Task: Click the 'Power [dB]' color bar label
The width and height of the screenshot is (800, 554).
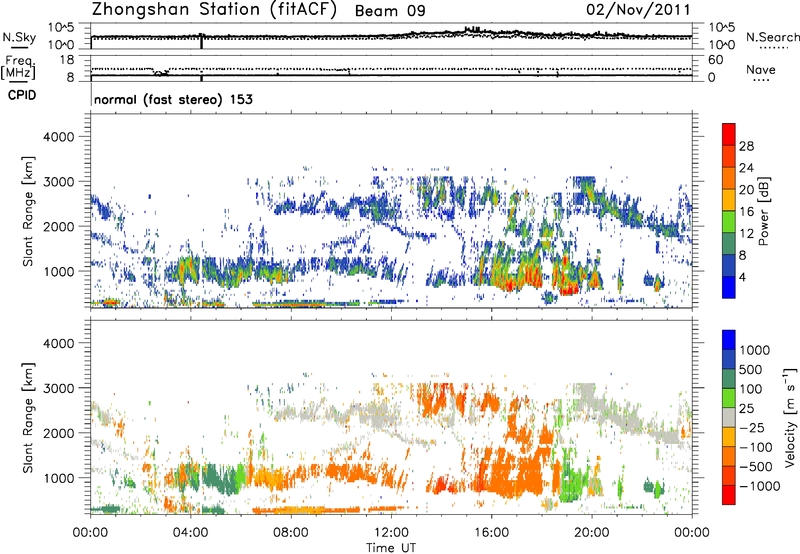Action: (x=763, y=211)
